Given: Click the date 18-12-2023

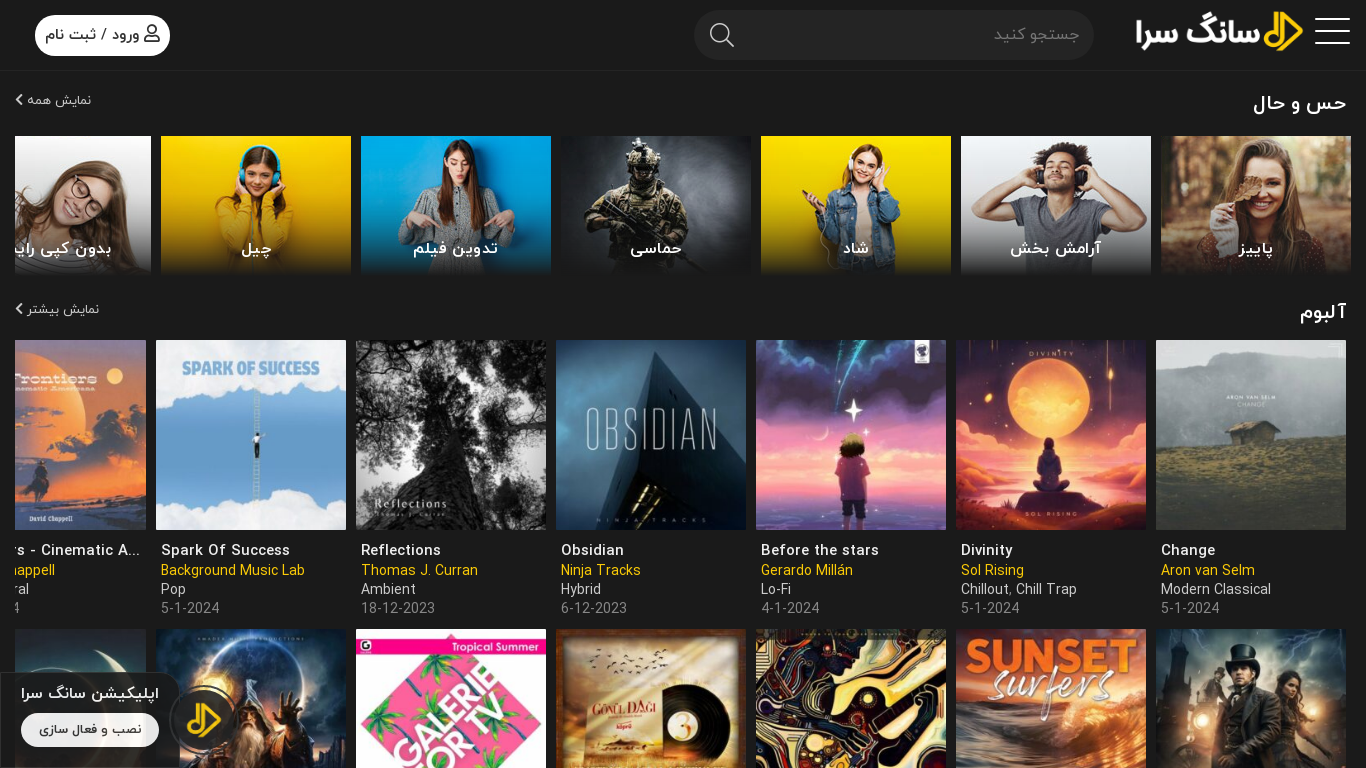Looking at the screenshot, I should [398, 608].
